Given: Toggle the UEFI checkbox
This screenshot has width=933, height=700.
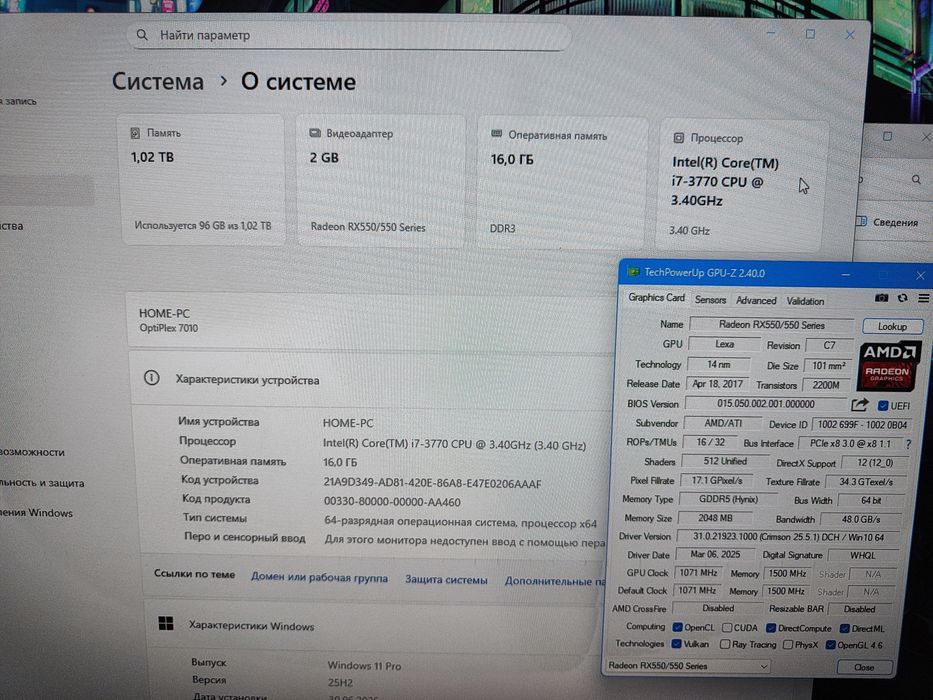Looking at the screenshot, I should (883, 406).
